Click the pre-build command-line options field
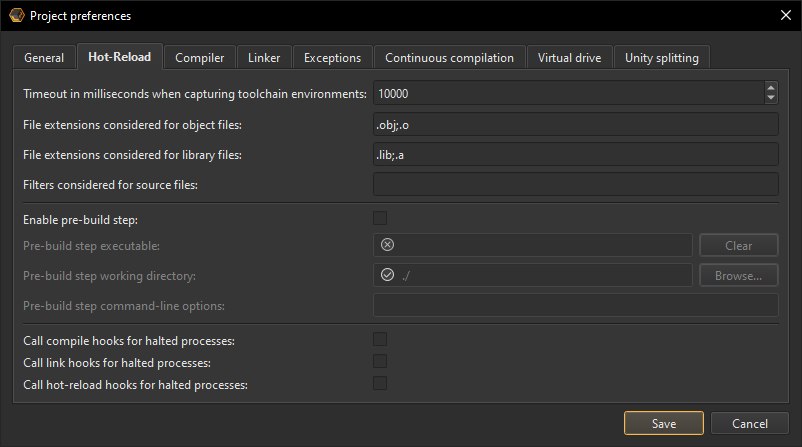 (576, 305)
